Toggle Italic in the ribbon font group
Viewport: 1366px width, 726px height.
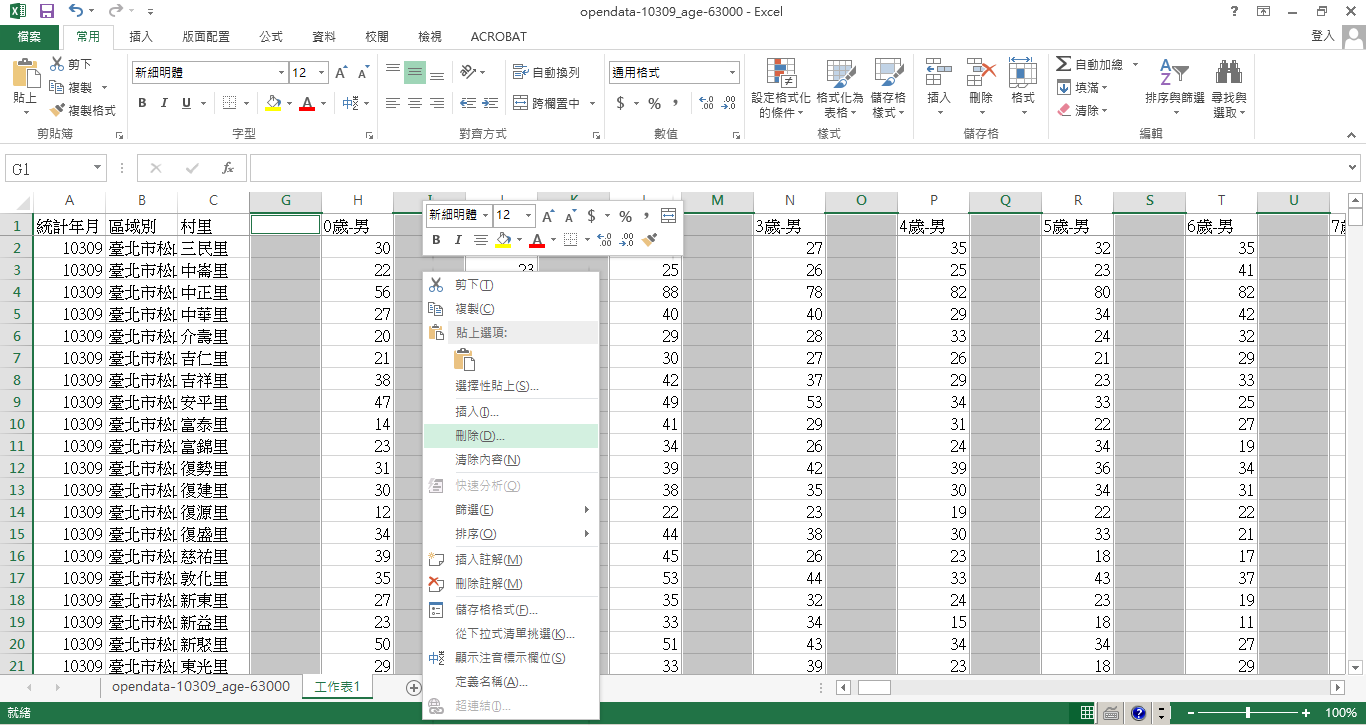tap(164, 103)
